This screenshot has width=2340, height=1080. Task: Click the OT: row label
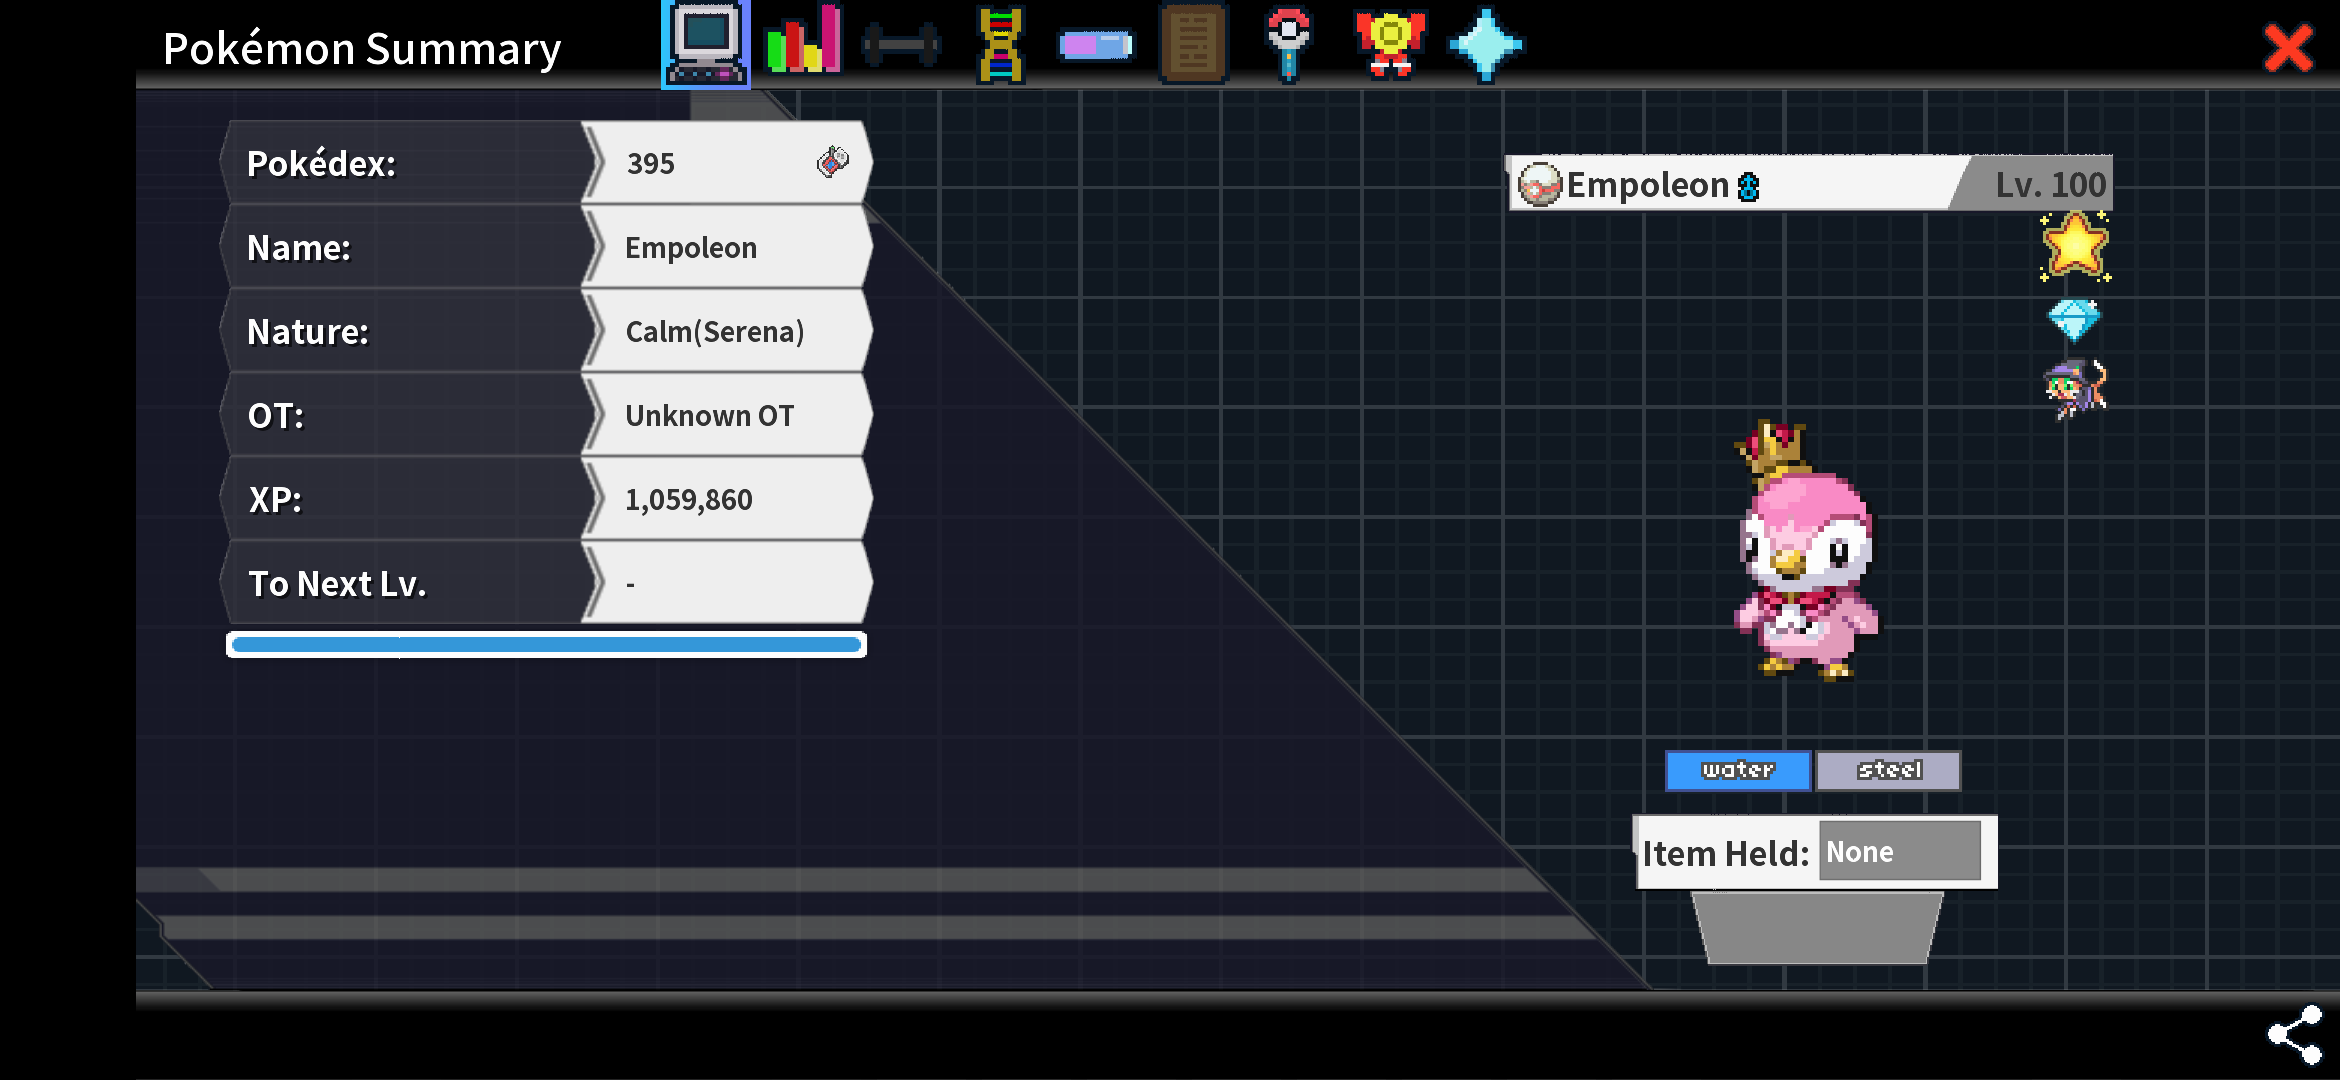[x=276, y=416]
